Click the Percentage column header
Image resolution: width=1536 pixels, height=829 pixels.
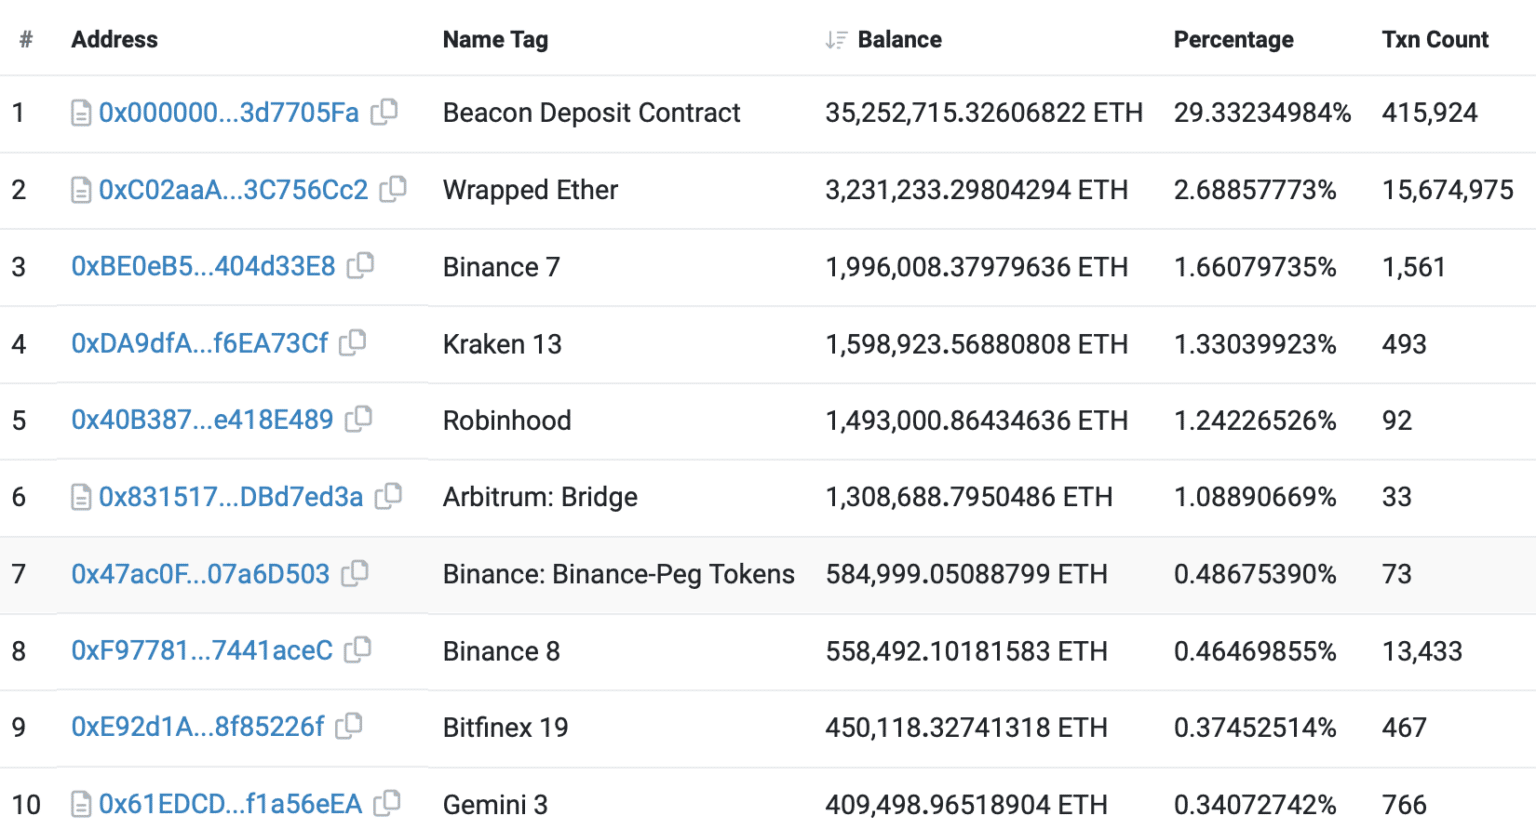1234,39
